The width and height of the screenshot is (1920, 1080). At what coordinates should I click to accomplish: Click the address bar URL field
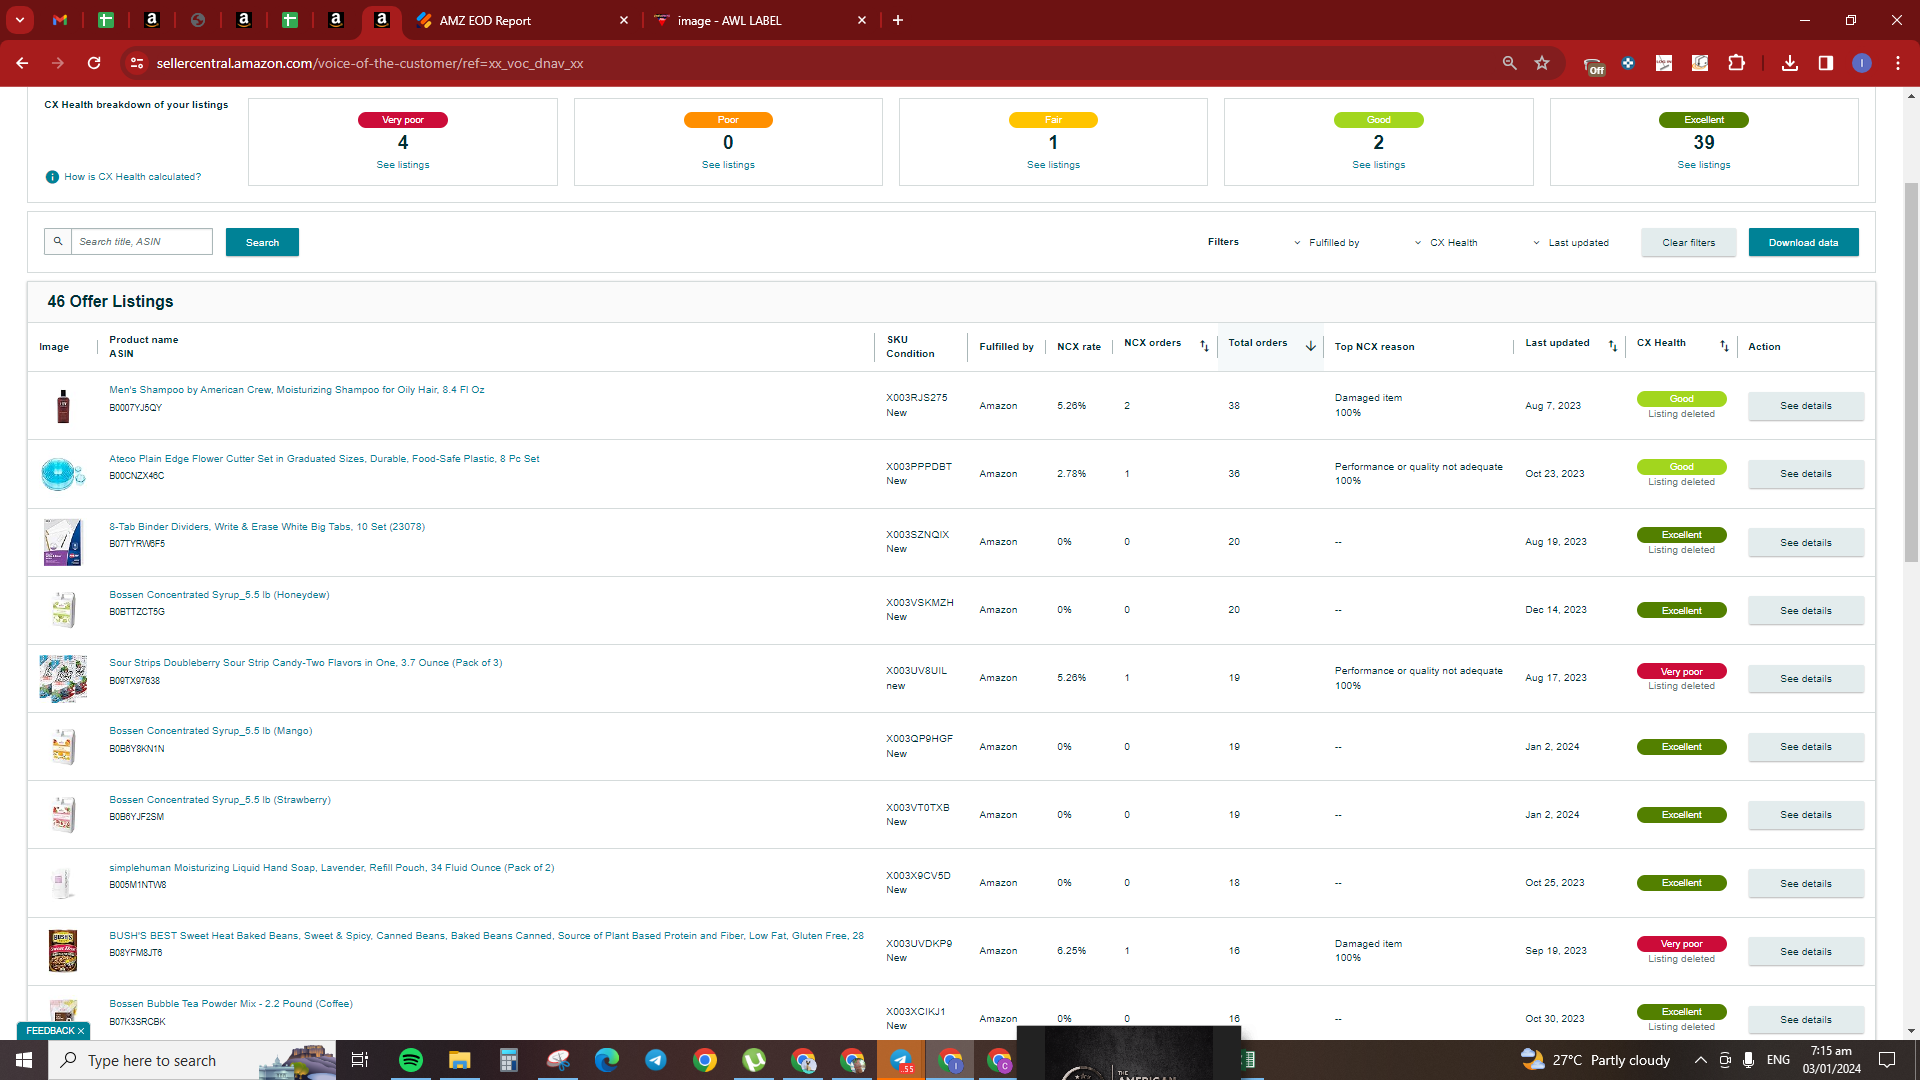(x=820, y=63)
